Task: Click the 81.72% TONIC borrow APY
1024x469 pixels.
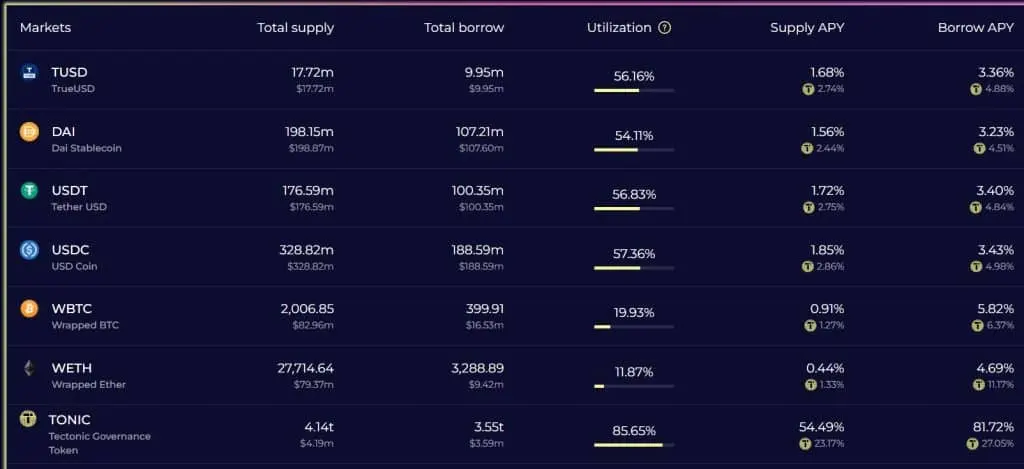Action: 993,427
